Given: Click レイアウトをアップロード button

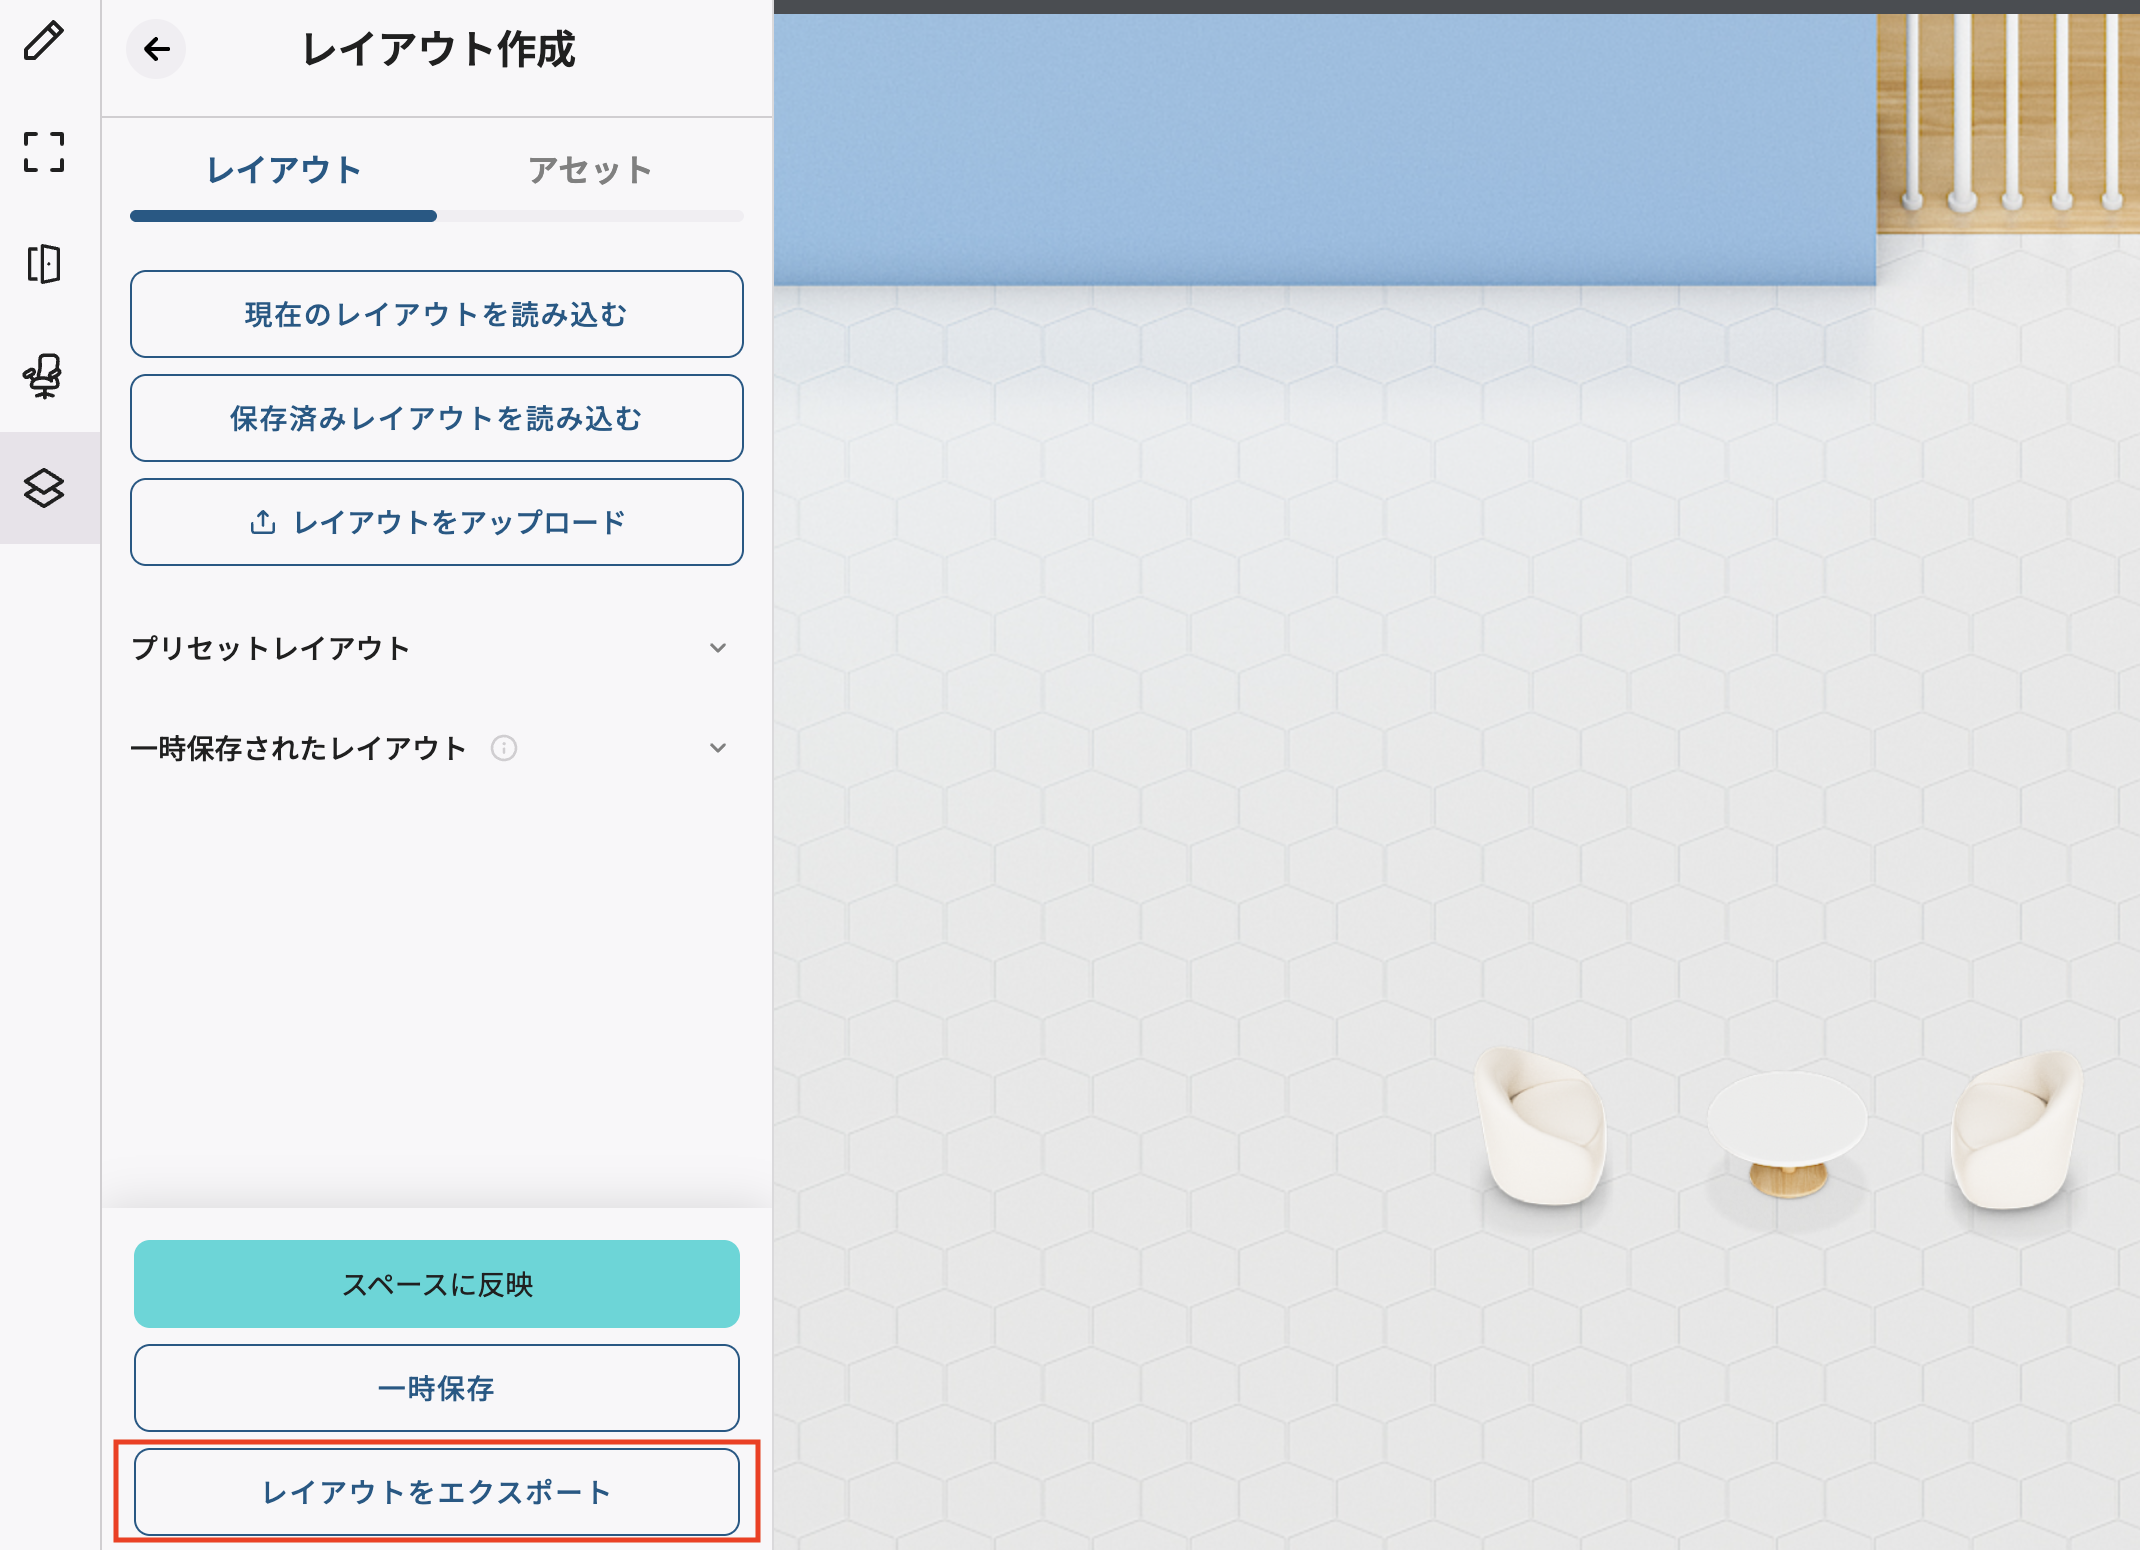Looking at the screenshot, I should click(x=437, y=522).
